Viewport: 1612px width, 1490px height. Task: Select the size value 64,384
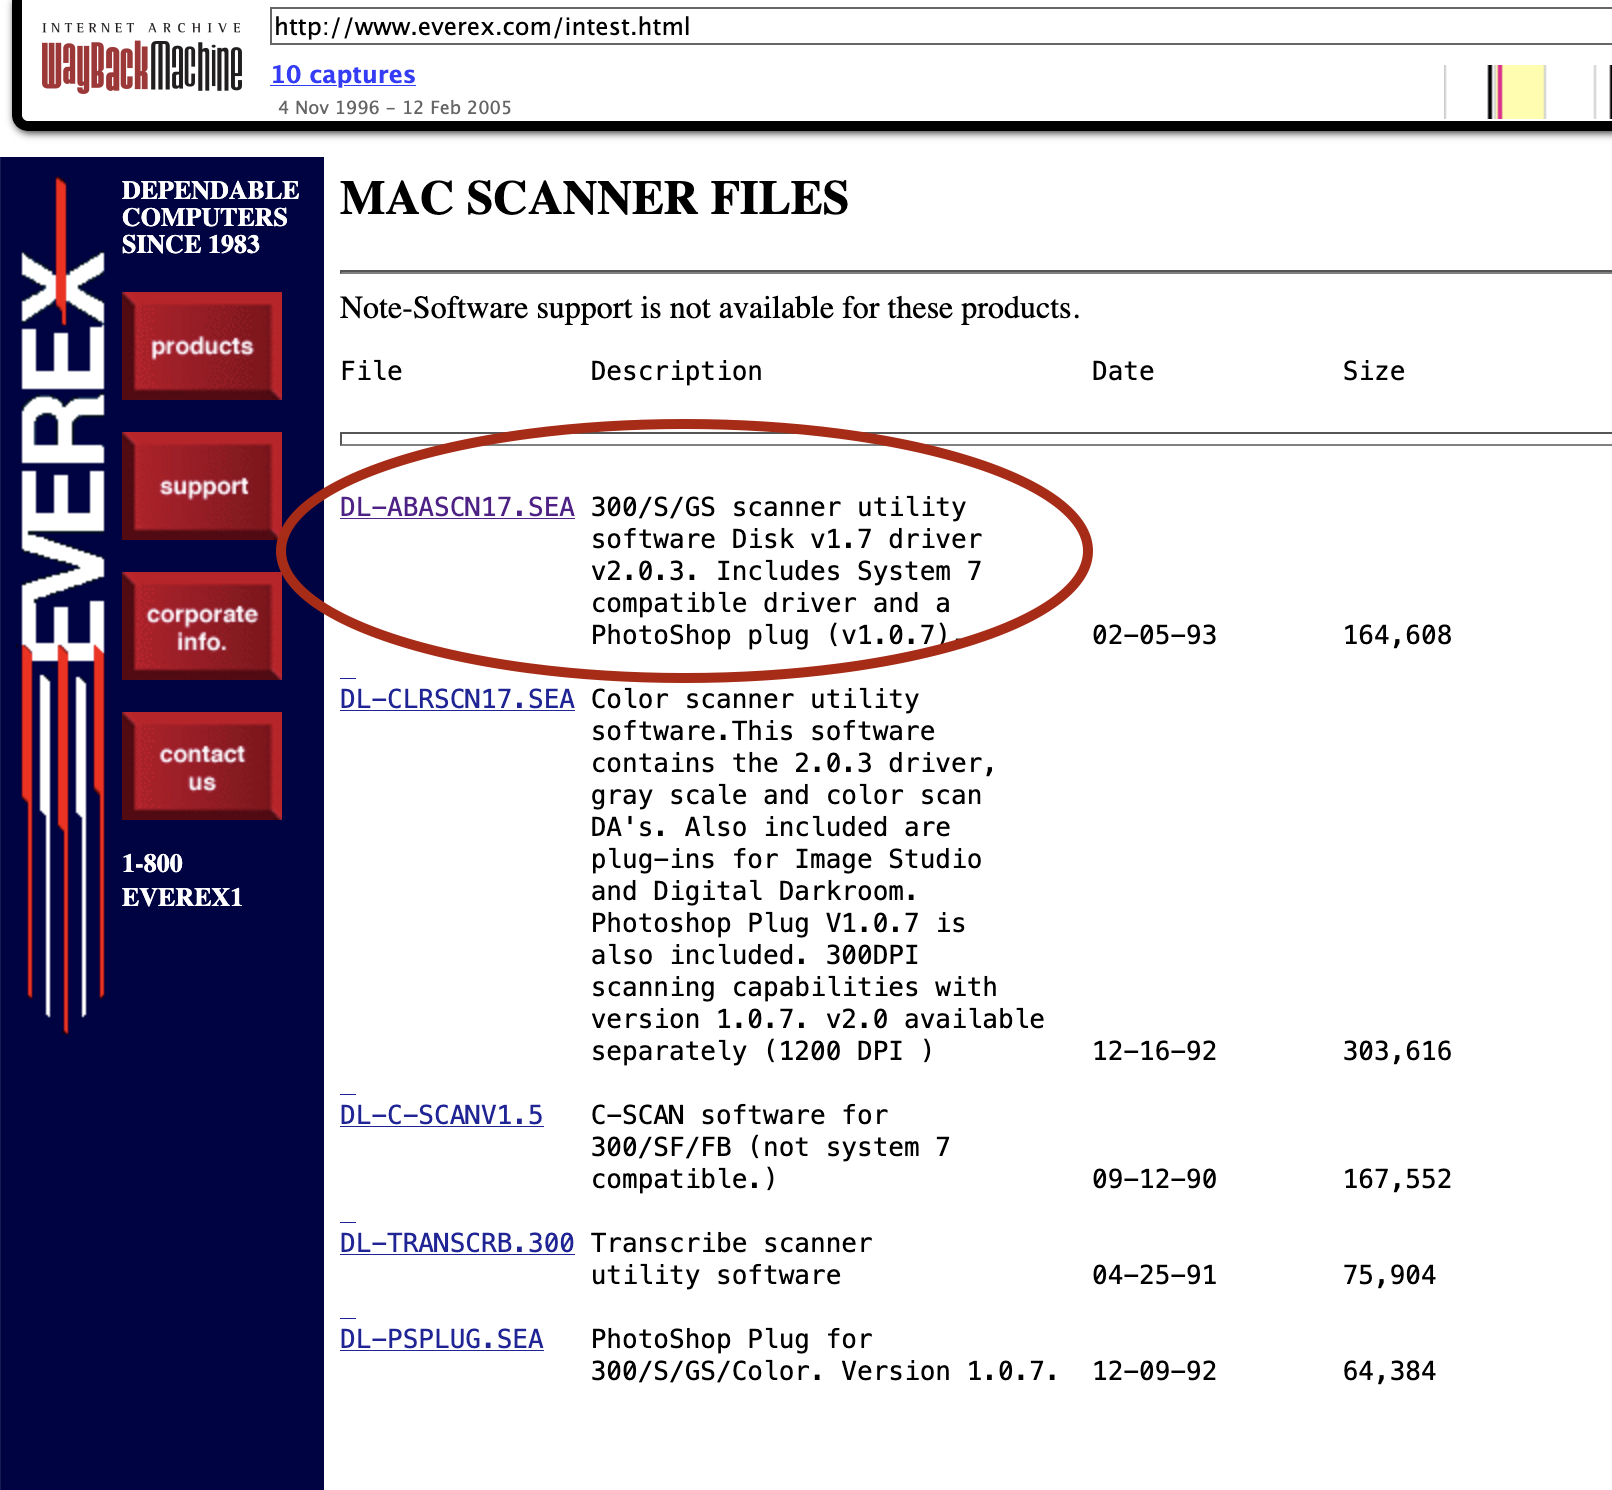click(x=1389, y=1371)
